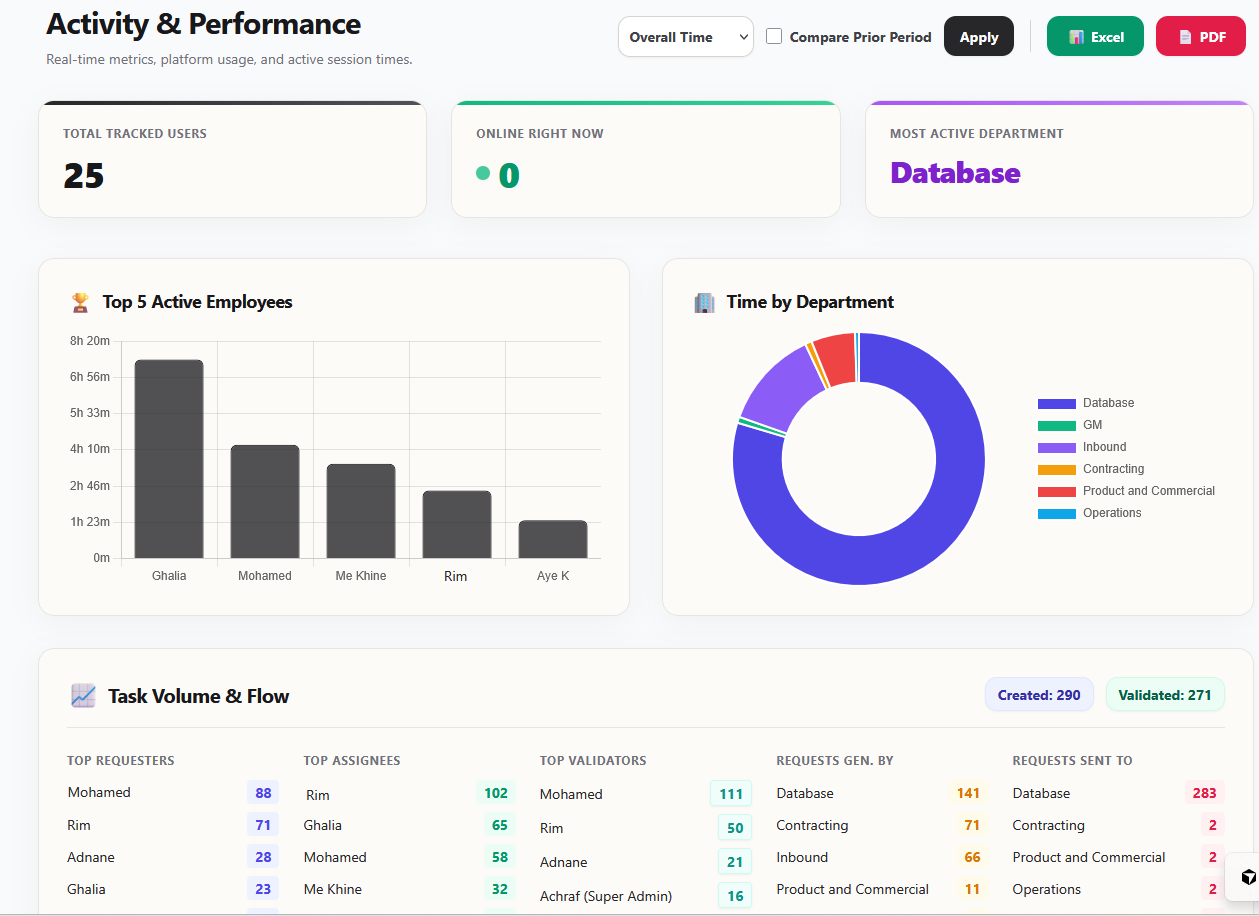The height and width of the screenshot is (916, 1259).
Task: Click the 283 count badge for Database
Action: pos(1204,793)
